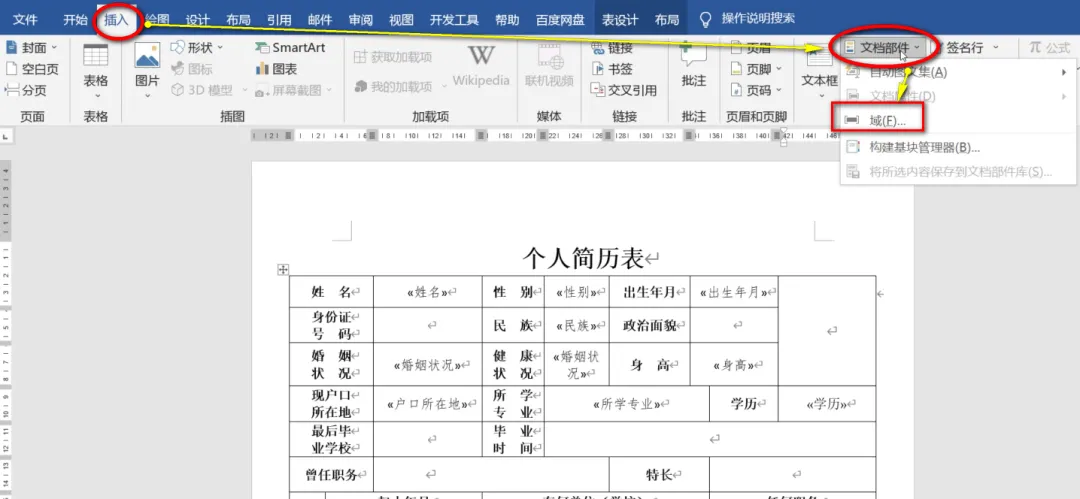The width and height of the screenshot is (1080, 499).
Task: Open the 签名行 signature line dropdown
Action: click(x=966, y=48)
